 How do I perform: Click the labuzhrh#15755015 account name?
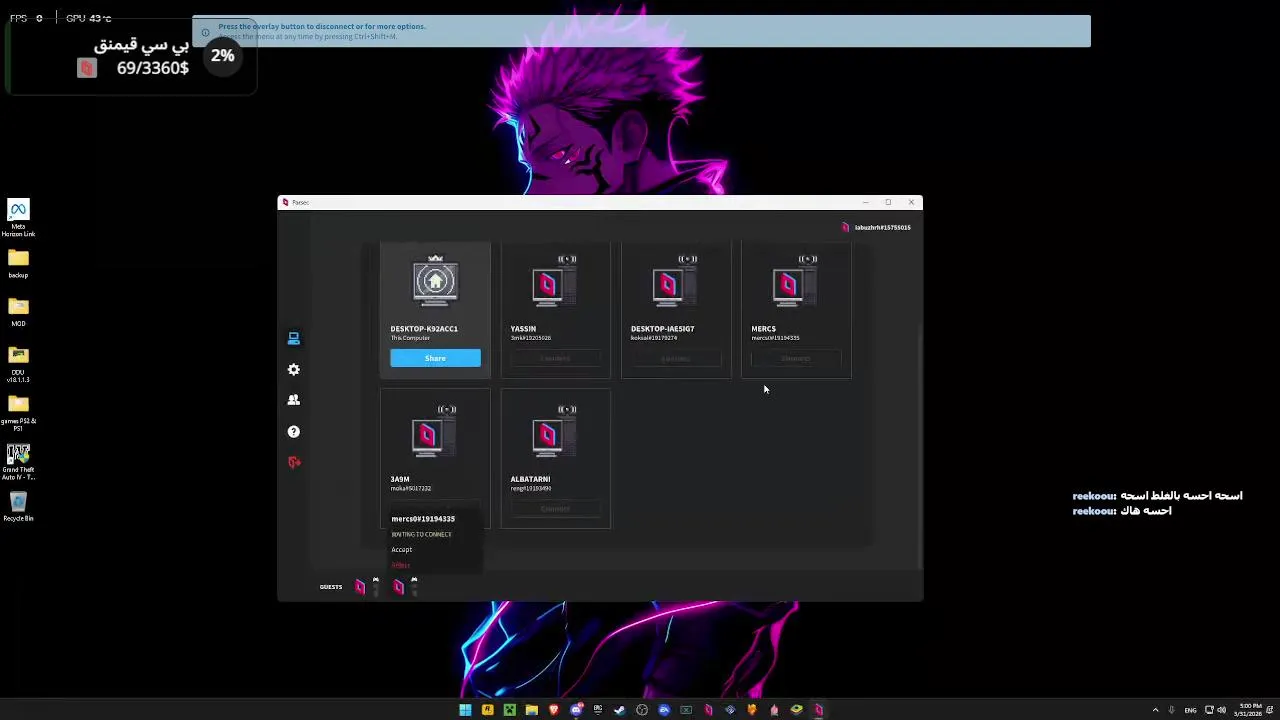[x=882, y=227]
